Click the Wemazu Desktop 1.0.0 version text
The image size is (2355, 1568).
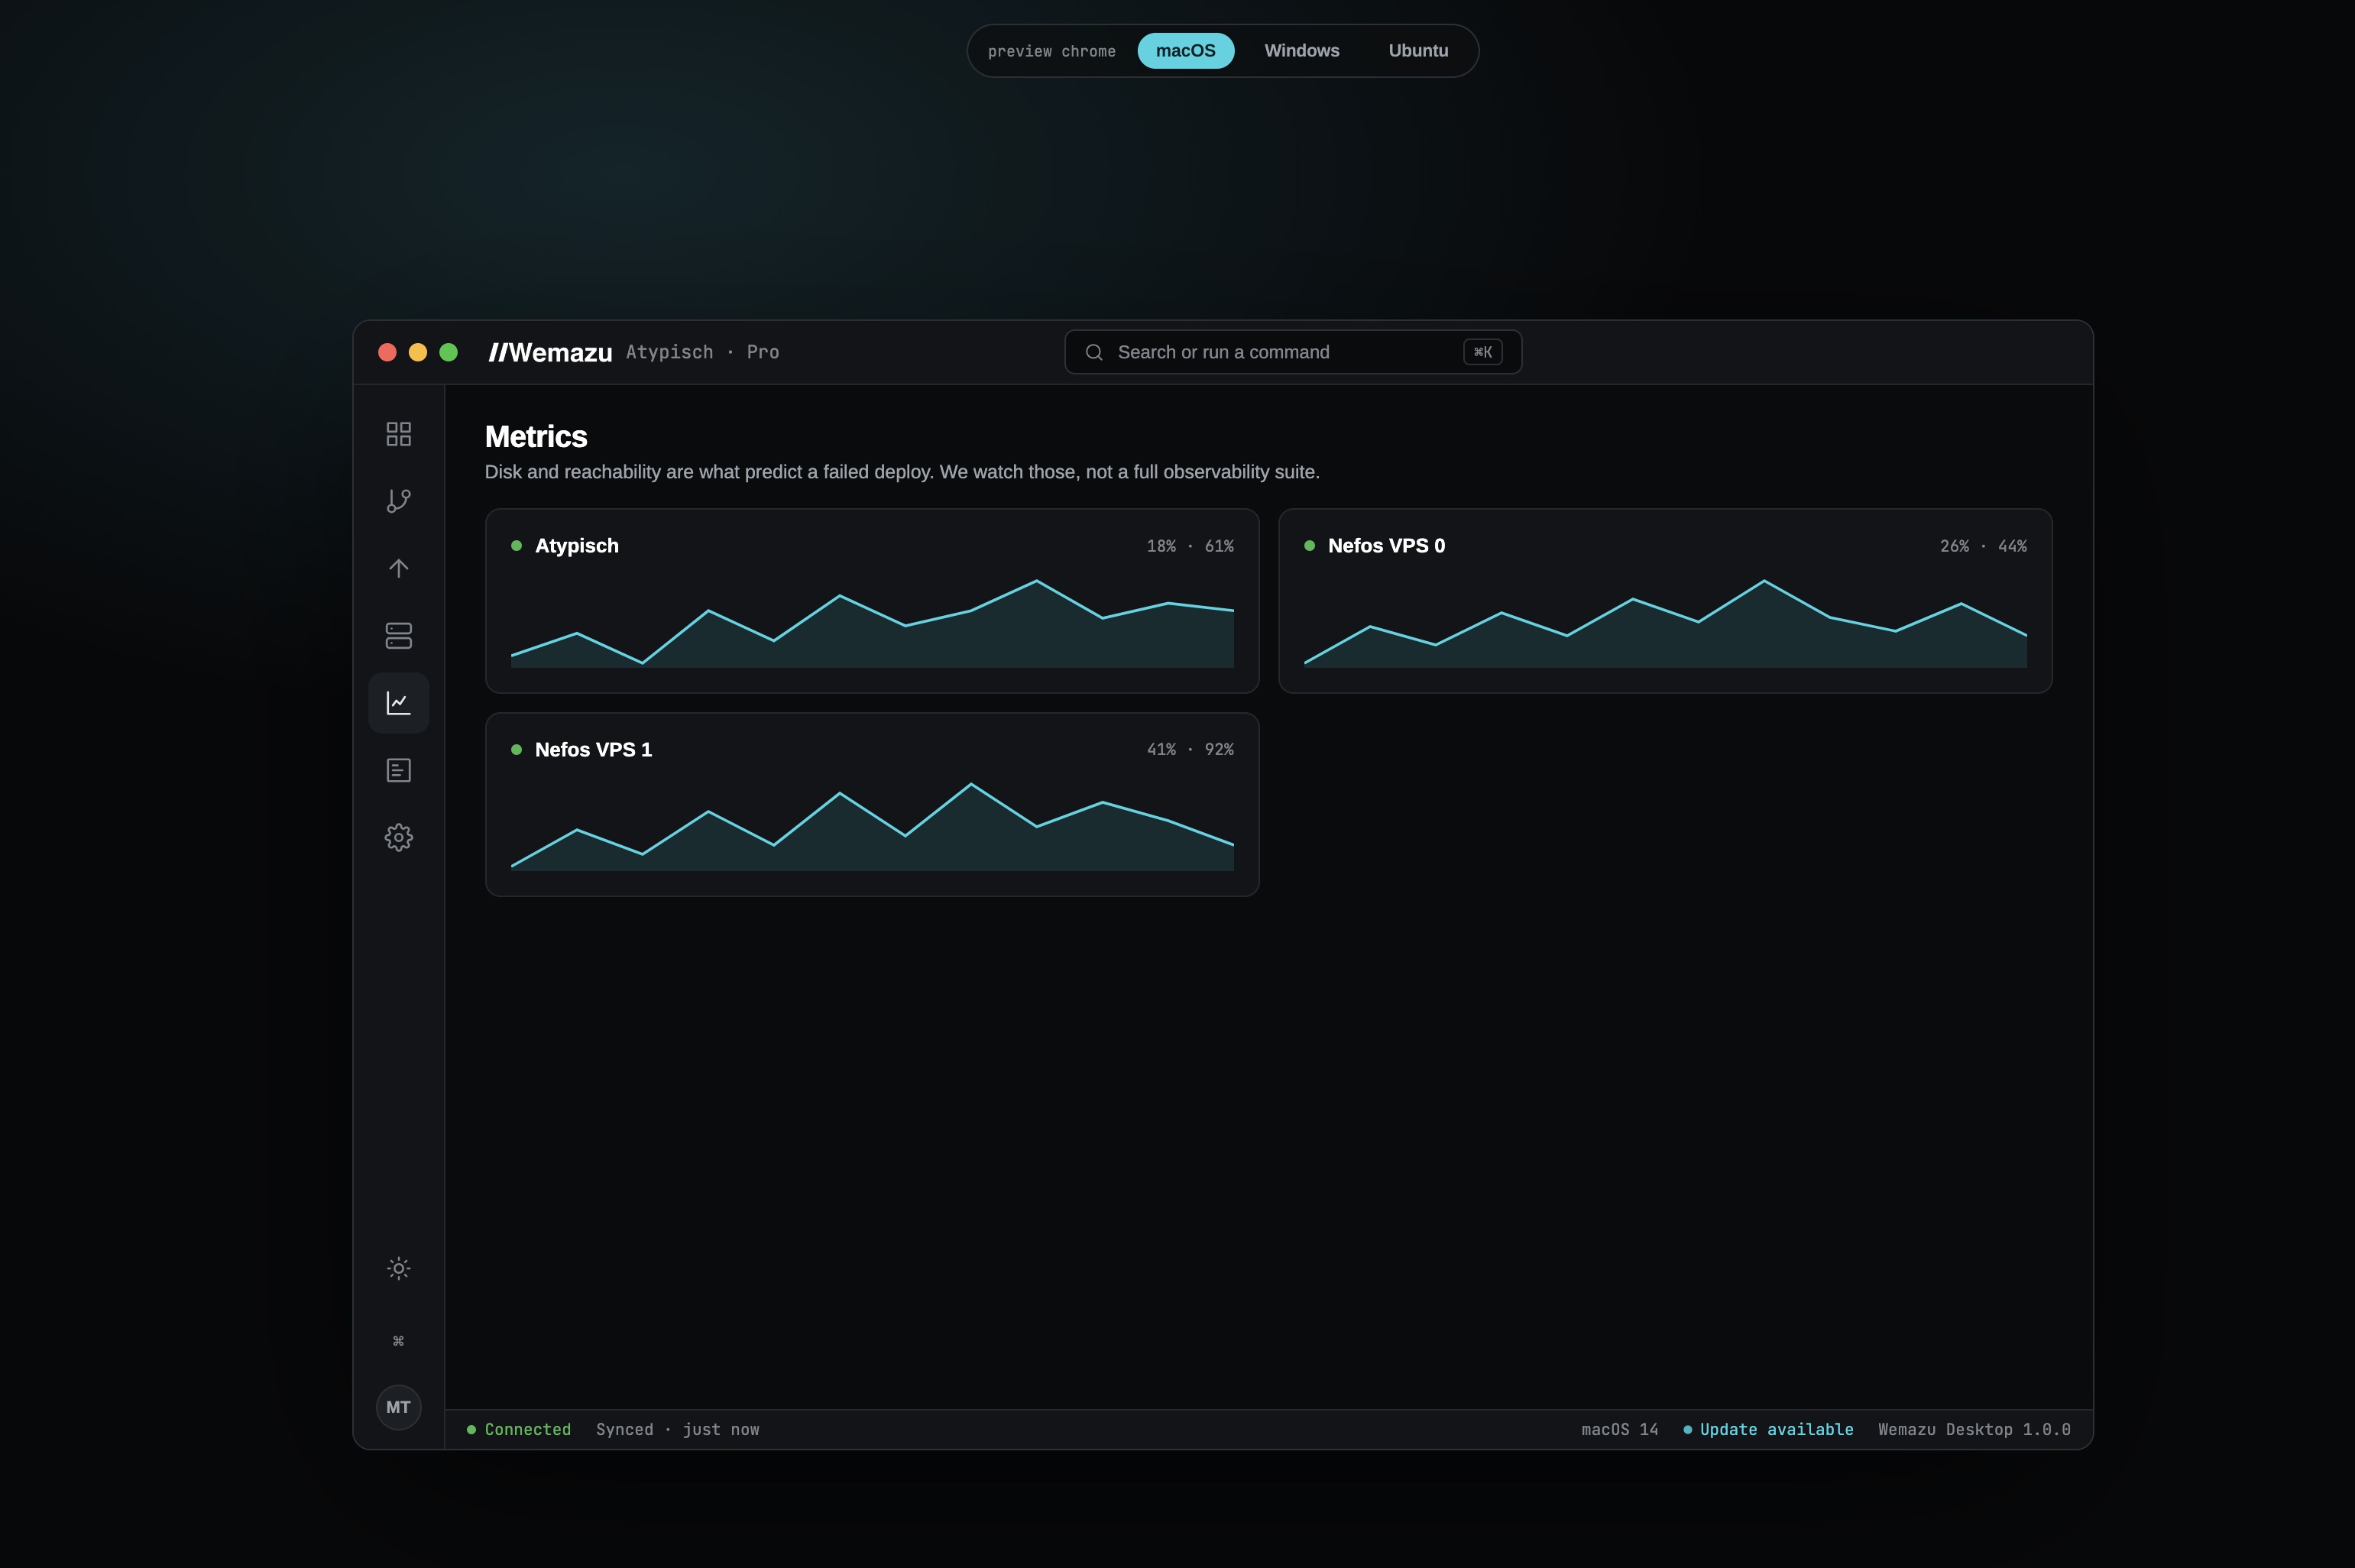pyautogui.click(x=1974, y=1430)
